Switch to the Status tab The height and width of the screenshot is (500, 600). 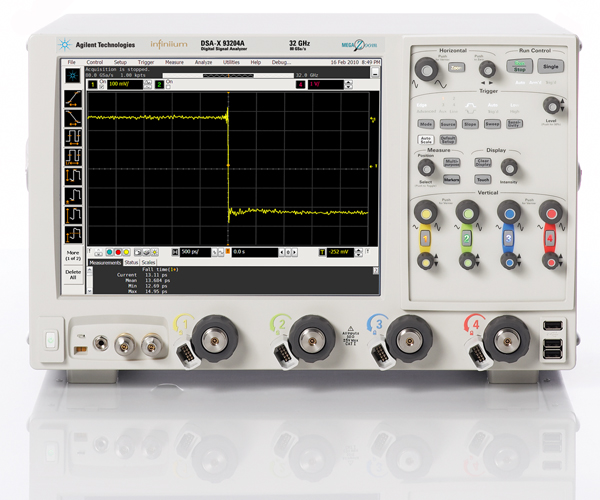tap(131, 262)
